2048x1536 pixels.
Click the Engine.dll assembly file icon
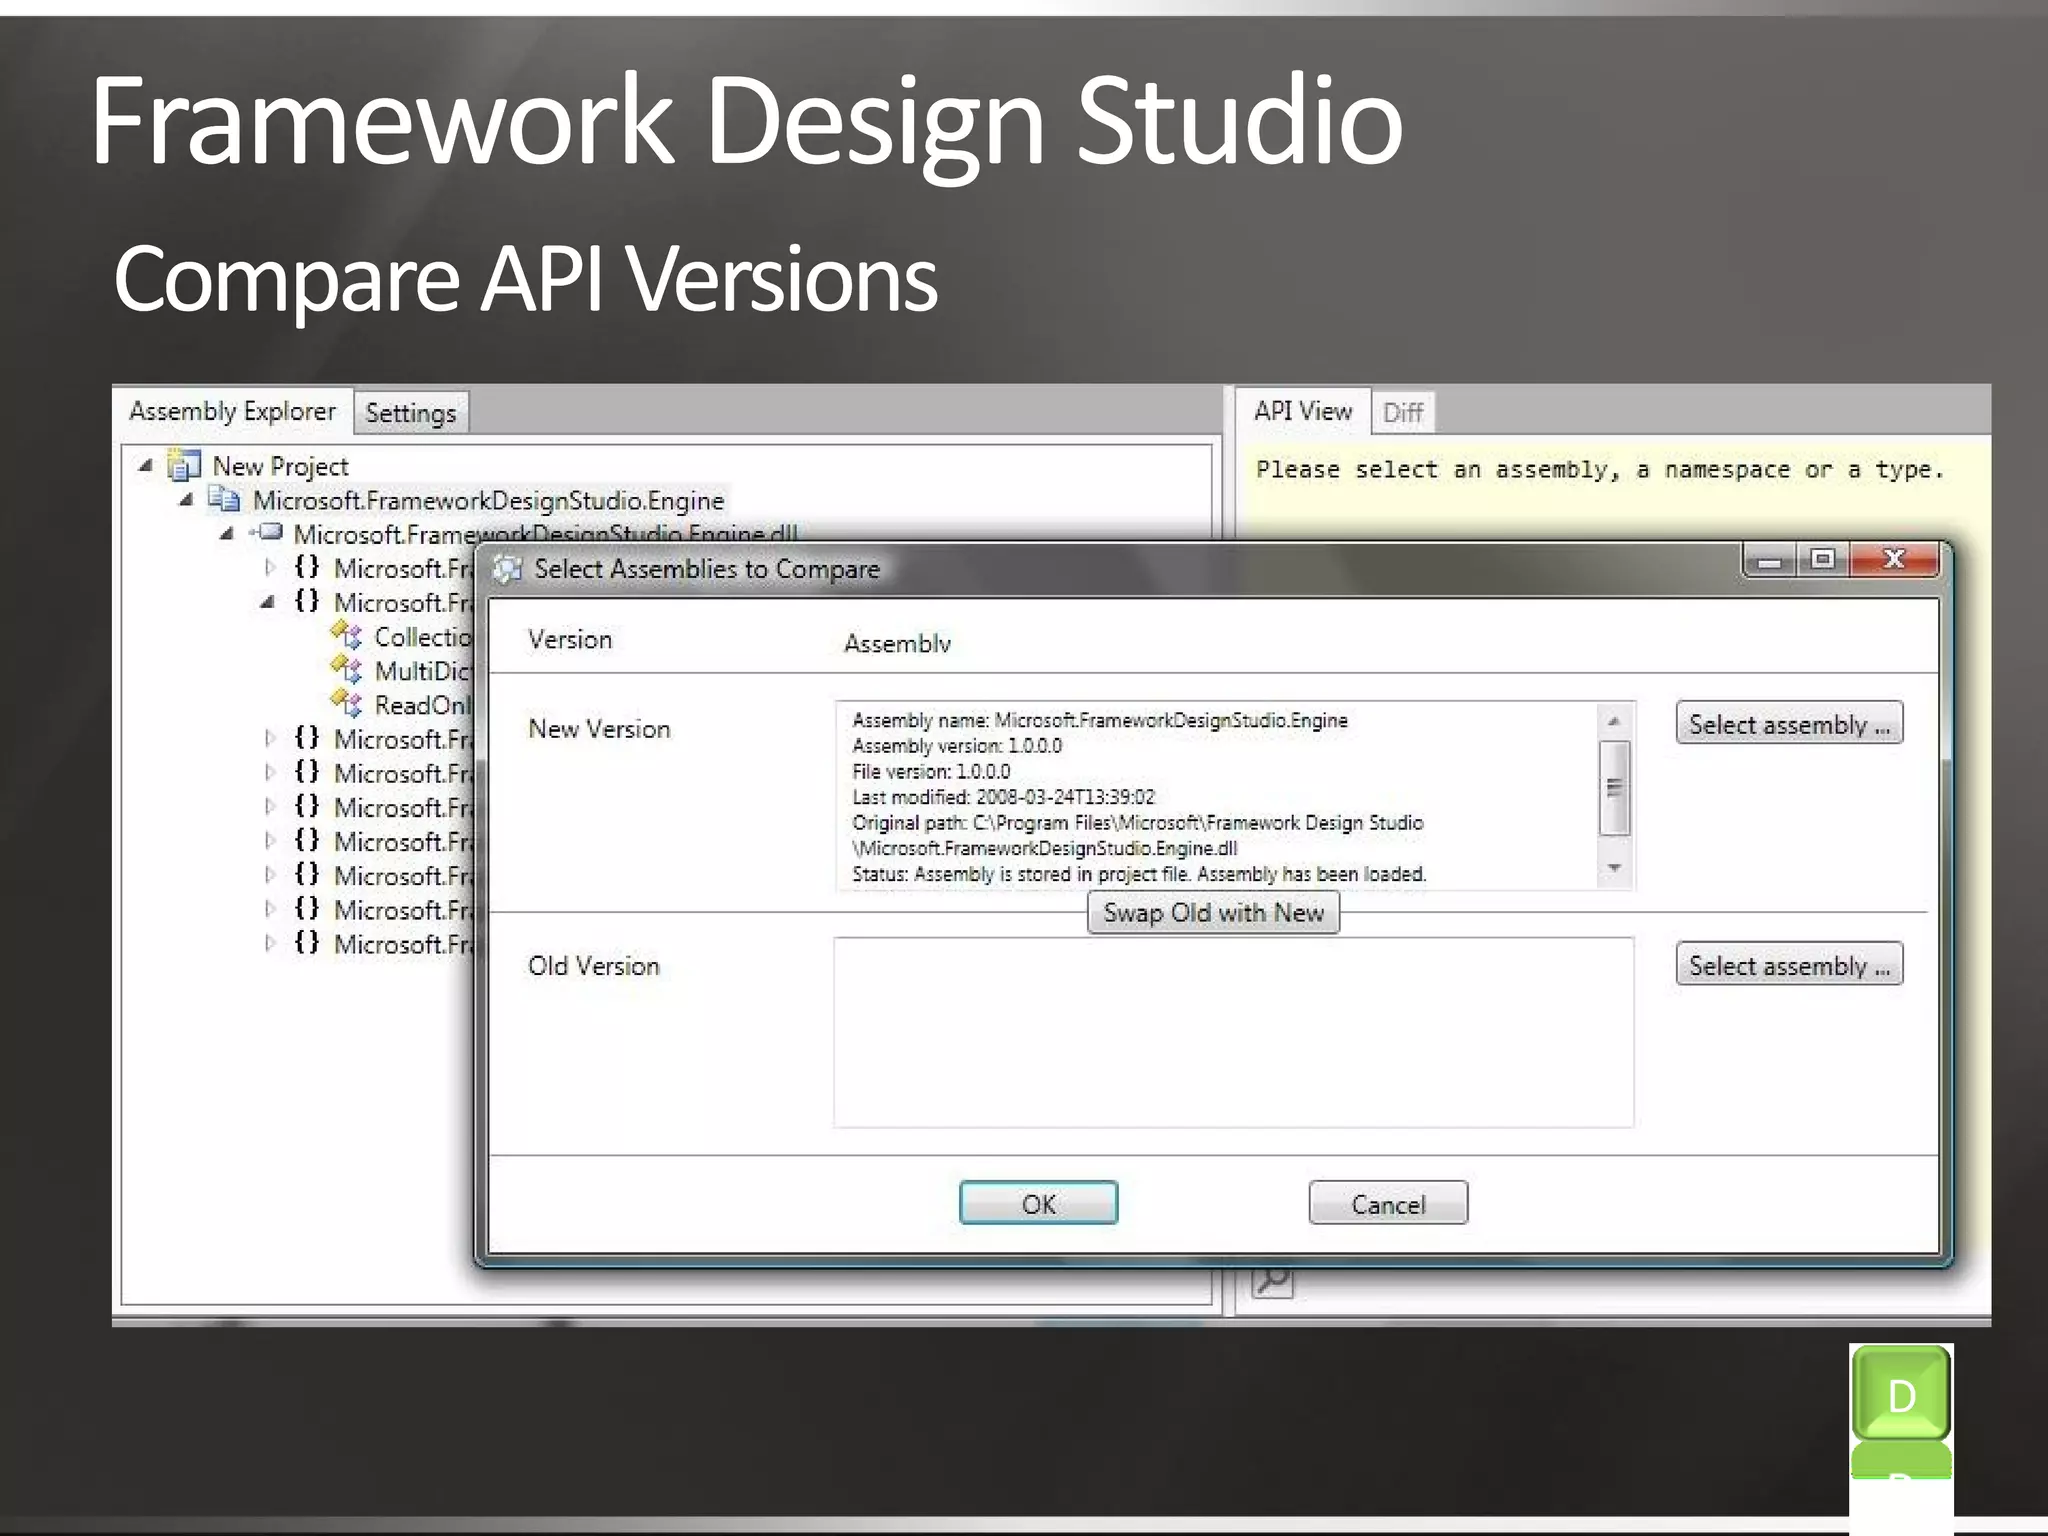269,533
